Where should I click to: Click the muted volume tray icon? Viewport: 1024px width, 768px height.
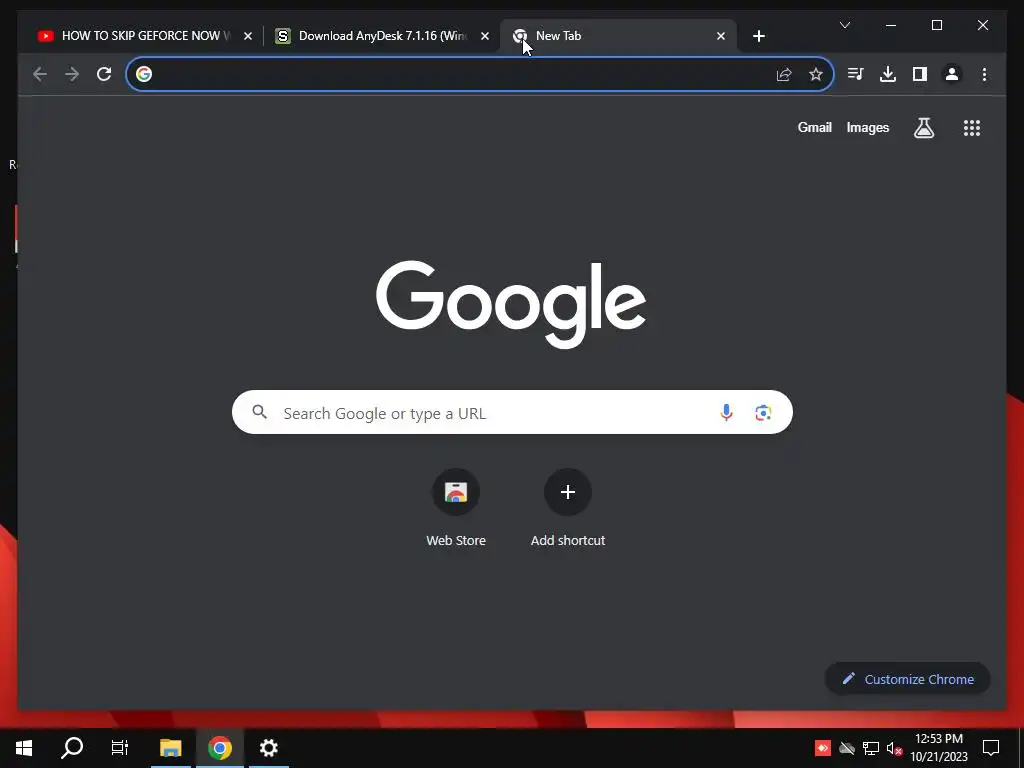(x=894, y=748)
